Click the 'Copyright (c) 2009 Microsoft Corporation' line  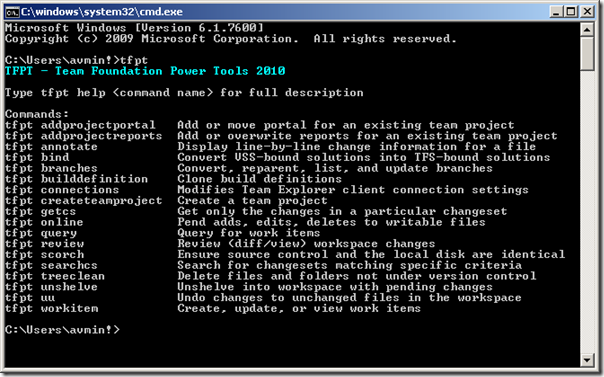(230, 39)
